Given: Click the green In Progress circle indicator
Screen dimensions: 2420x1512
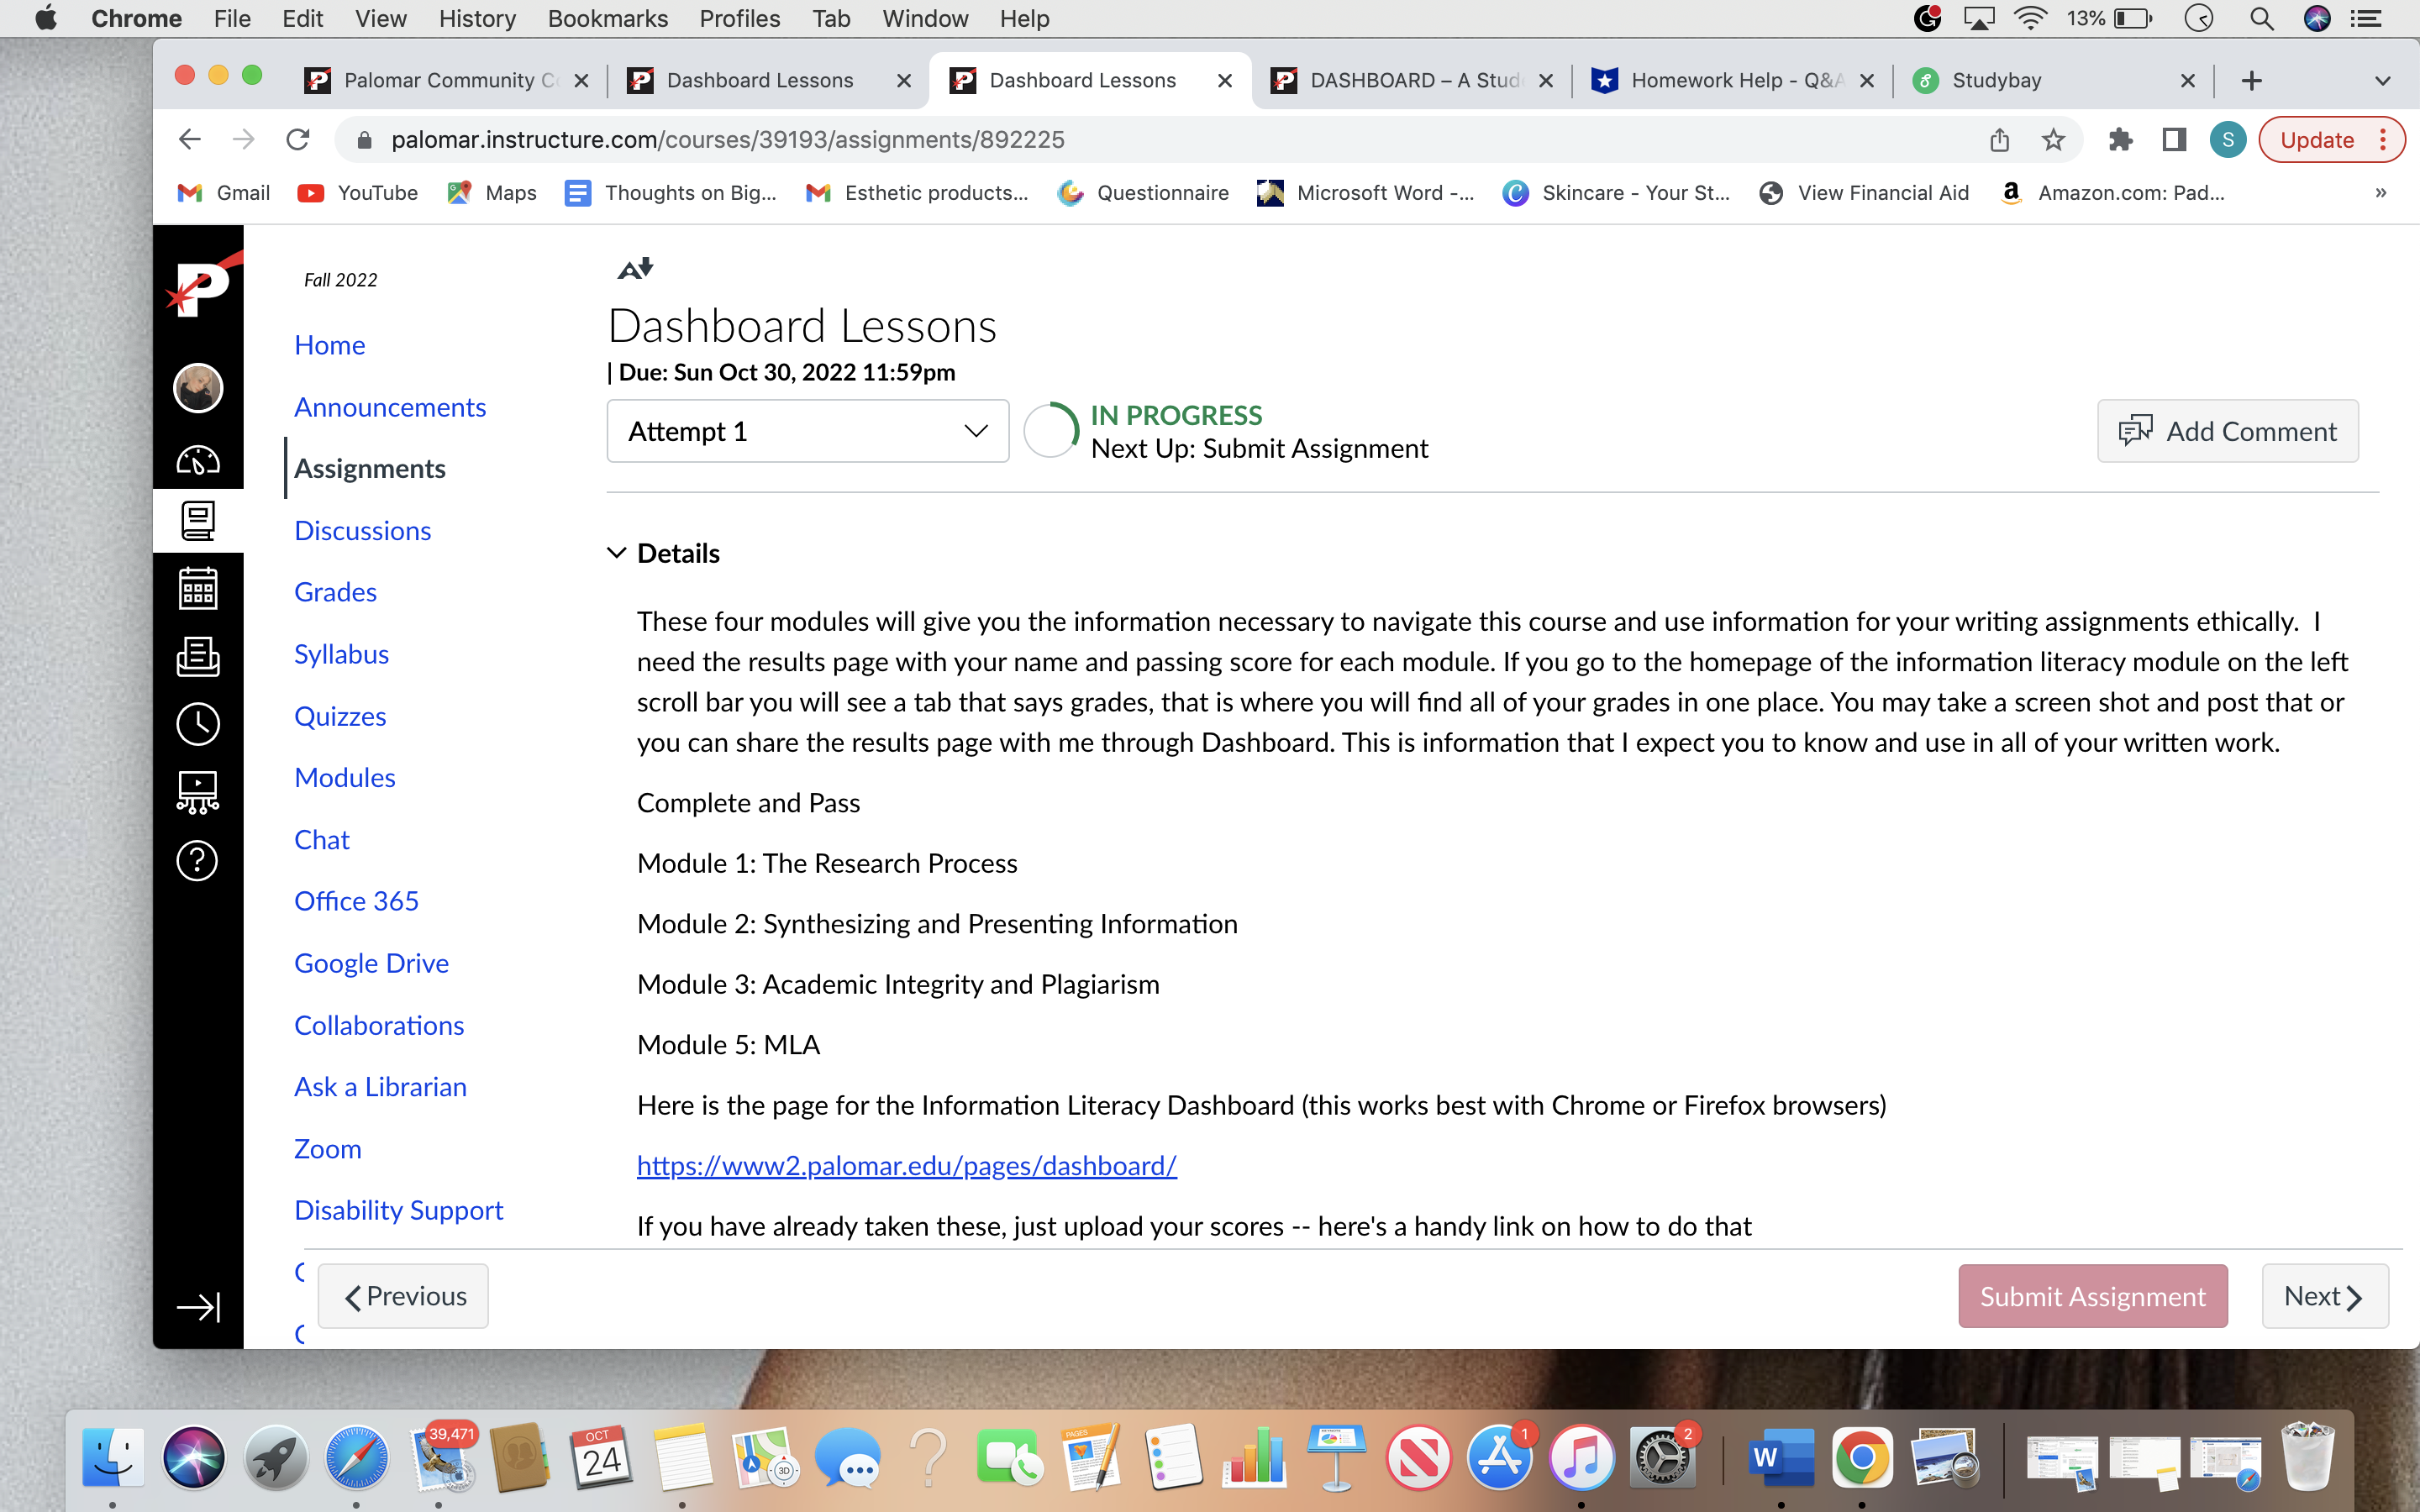Looking at the screenshot, I should click(x=1052, y=430).
